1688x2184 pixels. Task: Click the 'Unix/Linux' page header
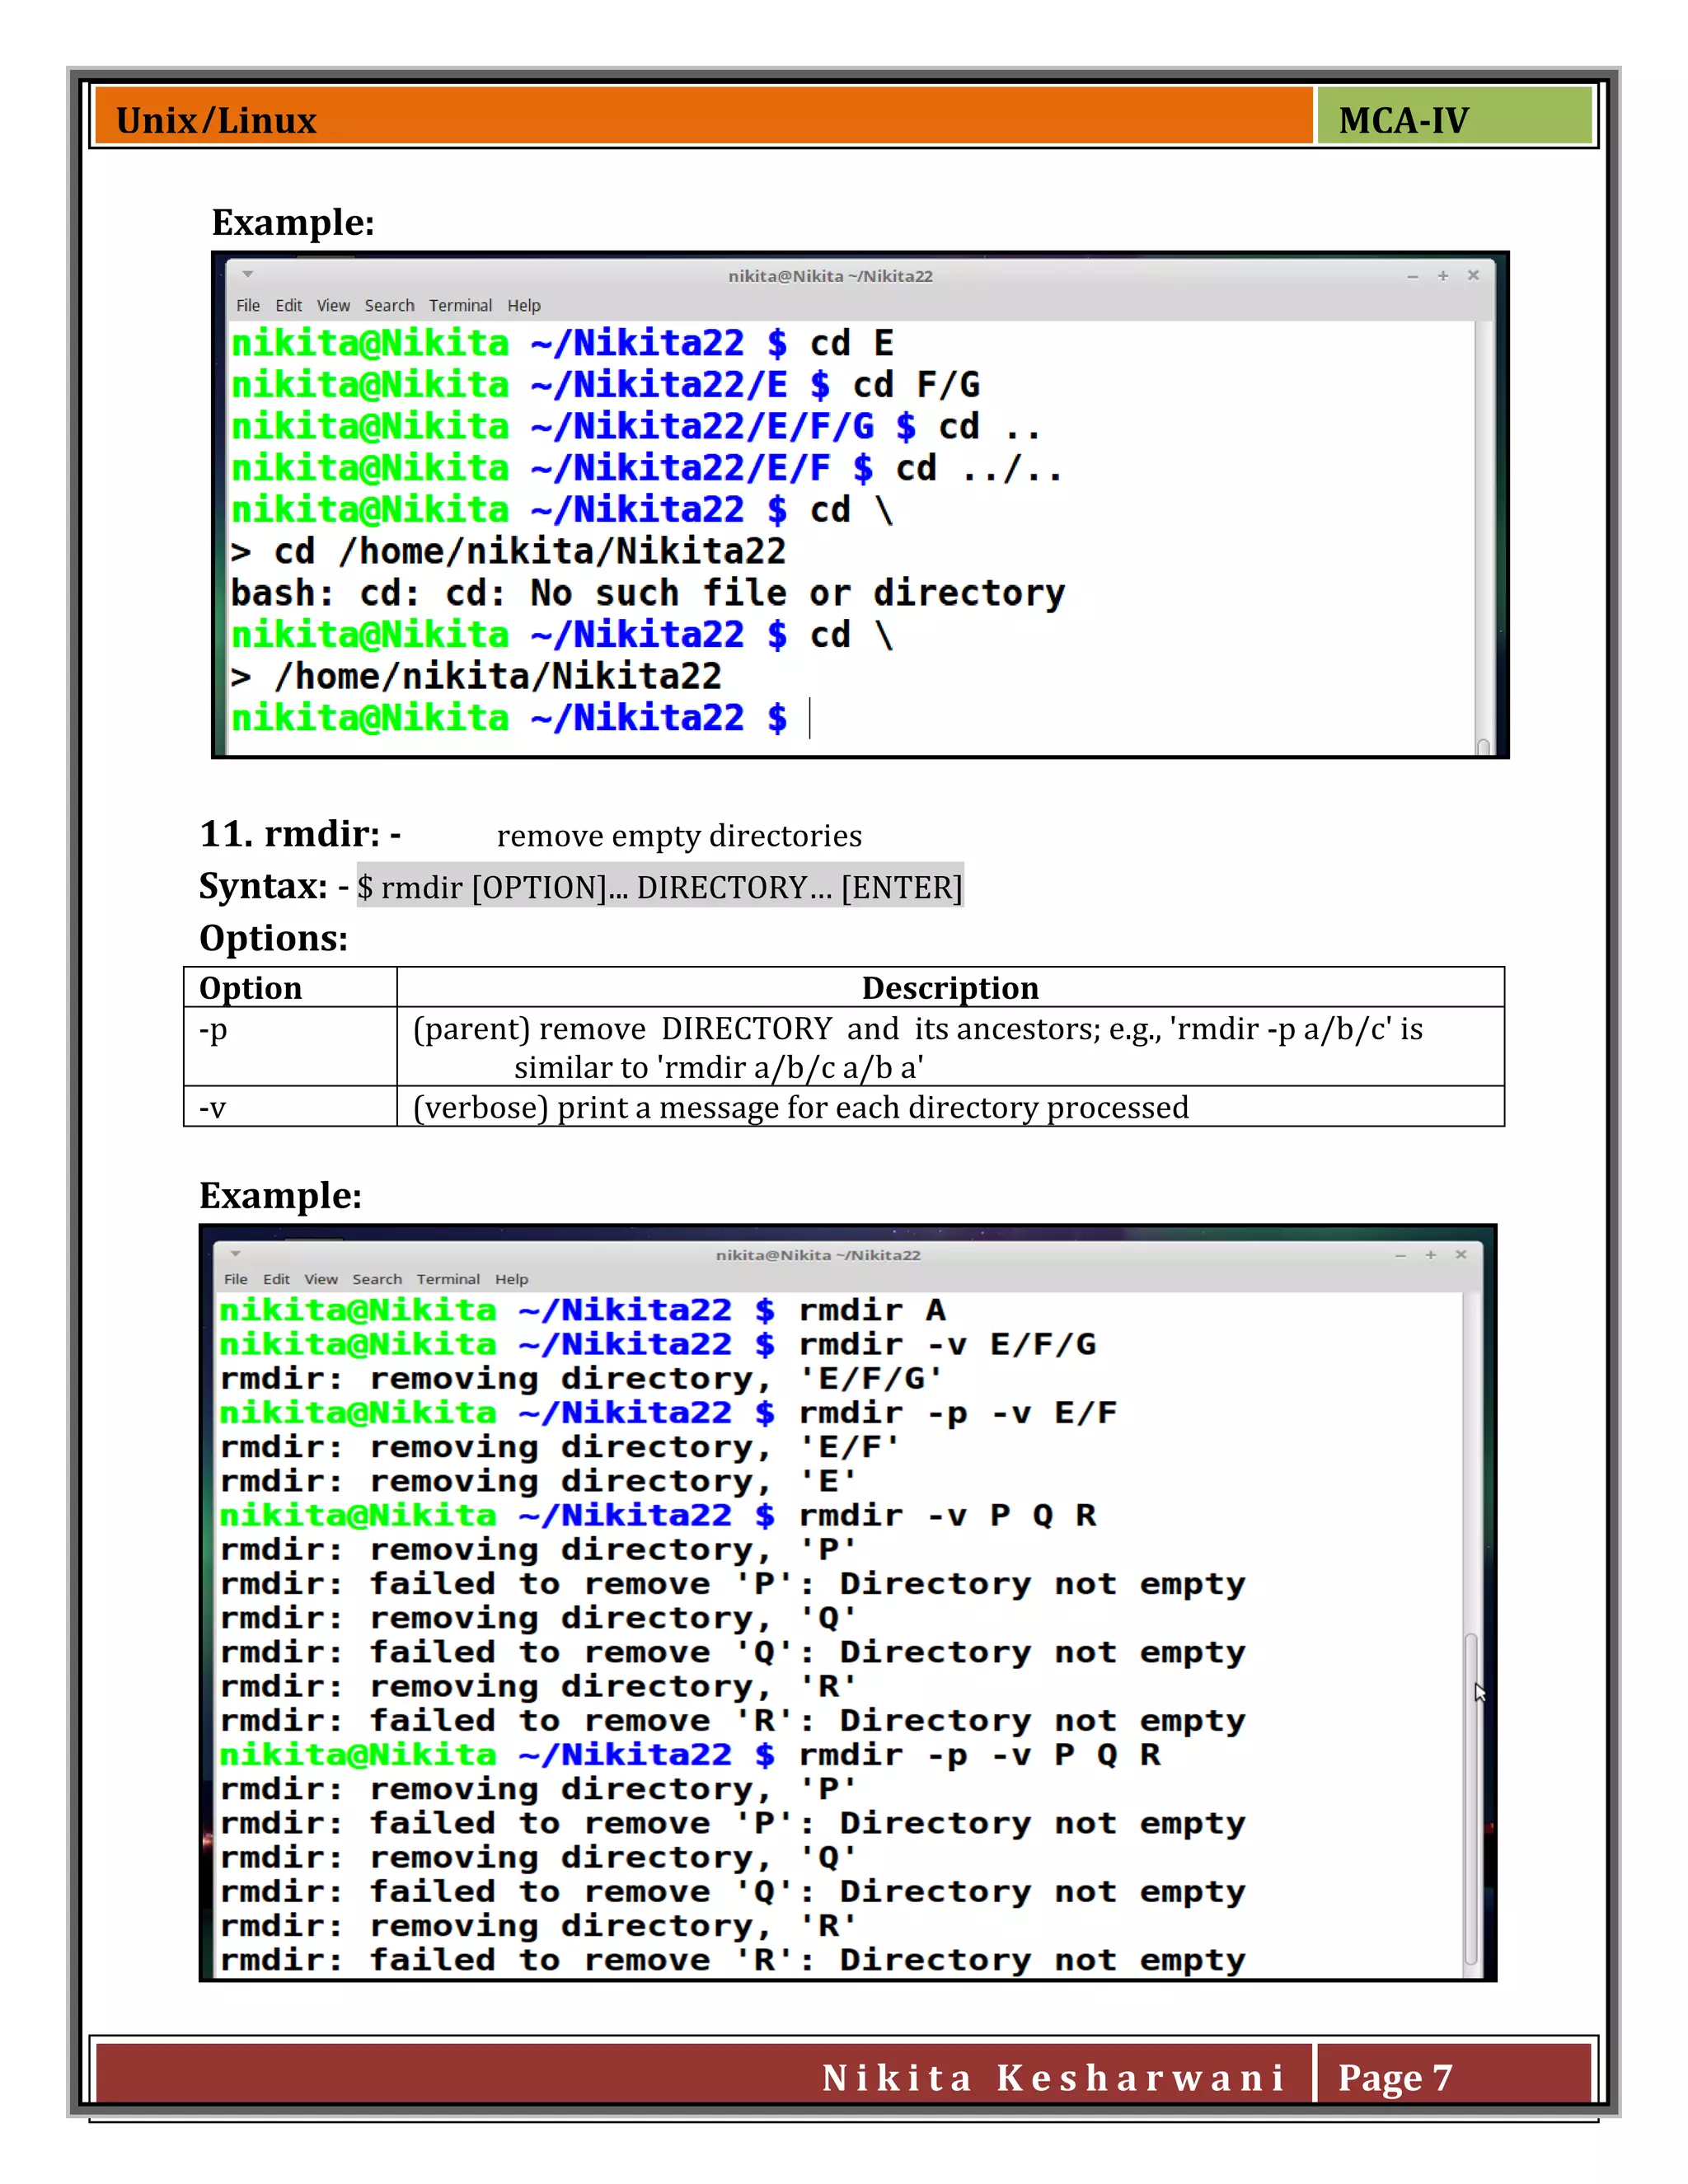tap(216, 121)
